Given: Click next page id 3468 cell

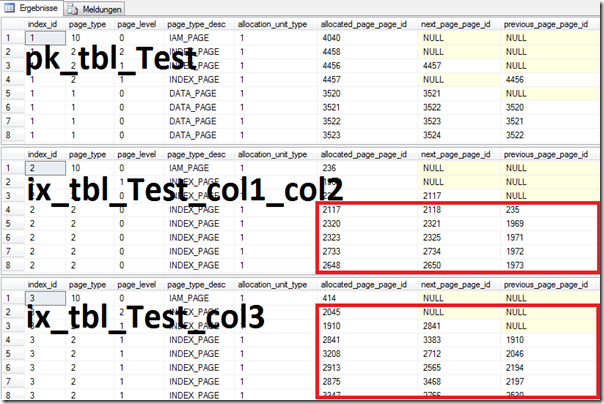Looking at the screenshot, I should coord(458,382).
